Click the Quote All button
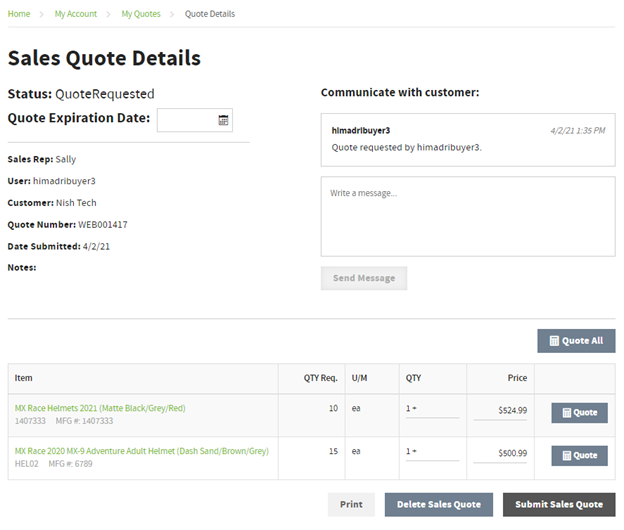The image size is (624, 530). pyautogui.click(x=576, y=341)
